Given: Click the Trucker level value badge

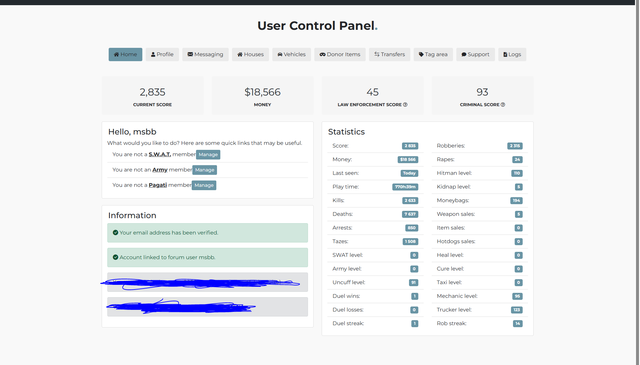Looking at the screenshot, I should 517,310.
